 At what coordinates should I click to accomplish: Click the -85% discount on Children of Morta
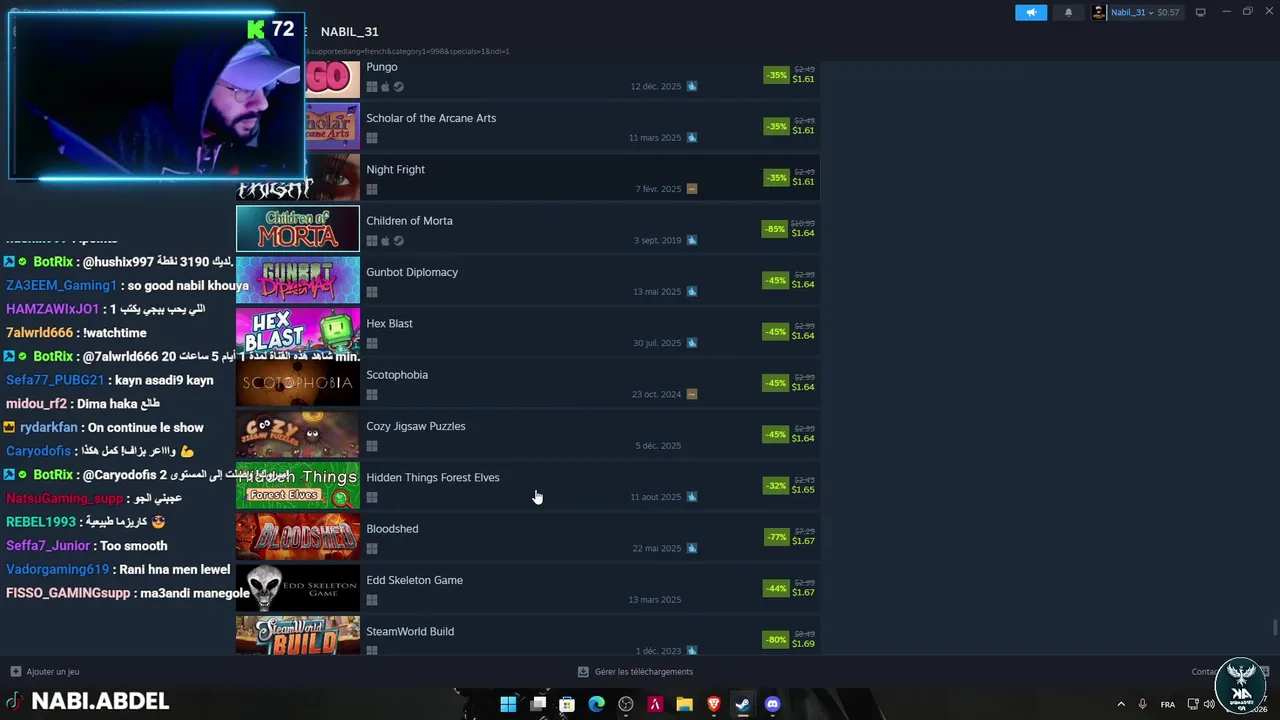pos(775,229)
